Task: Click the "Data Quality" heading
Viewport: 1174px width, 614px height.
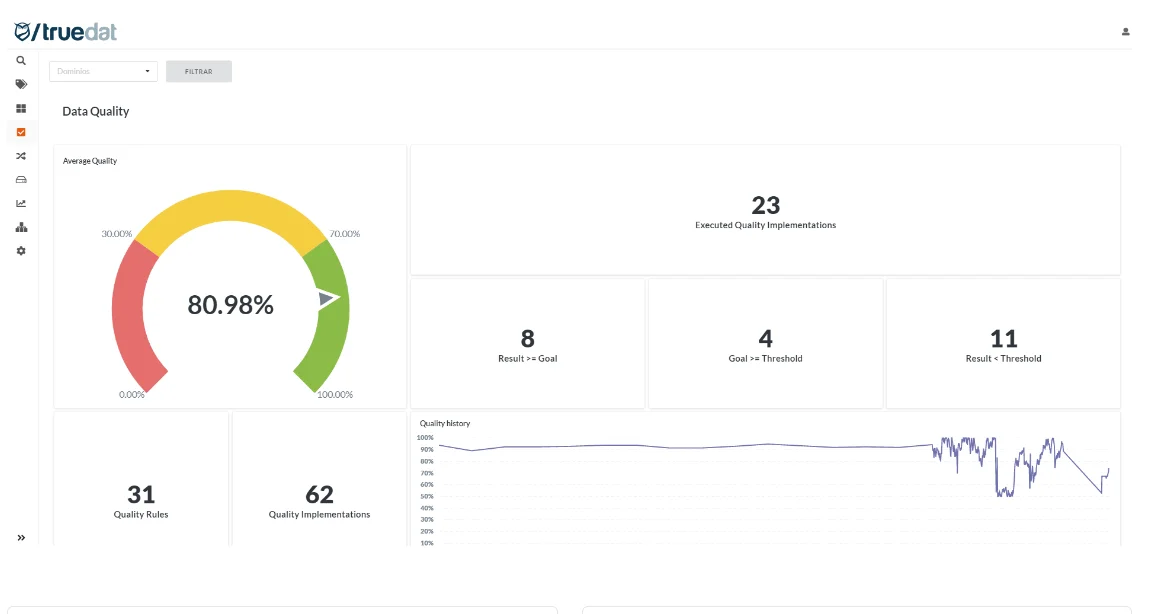Action: [96, 112]
